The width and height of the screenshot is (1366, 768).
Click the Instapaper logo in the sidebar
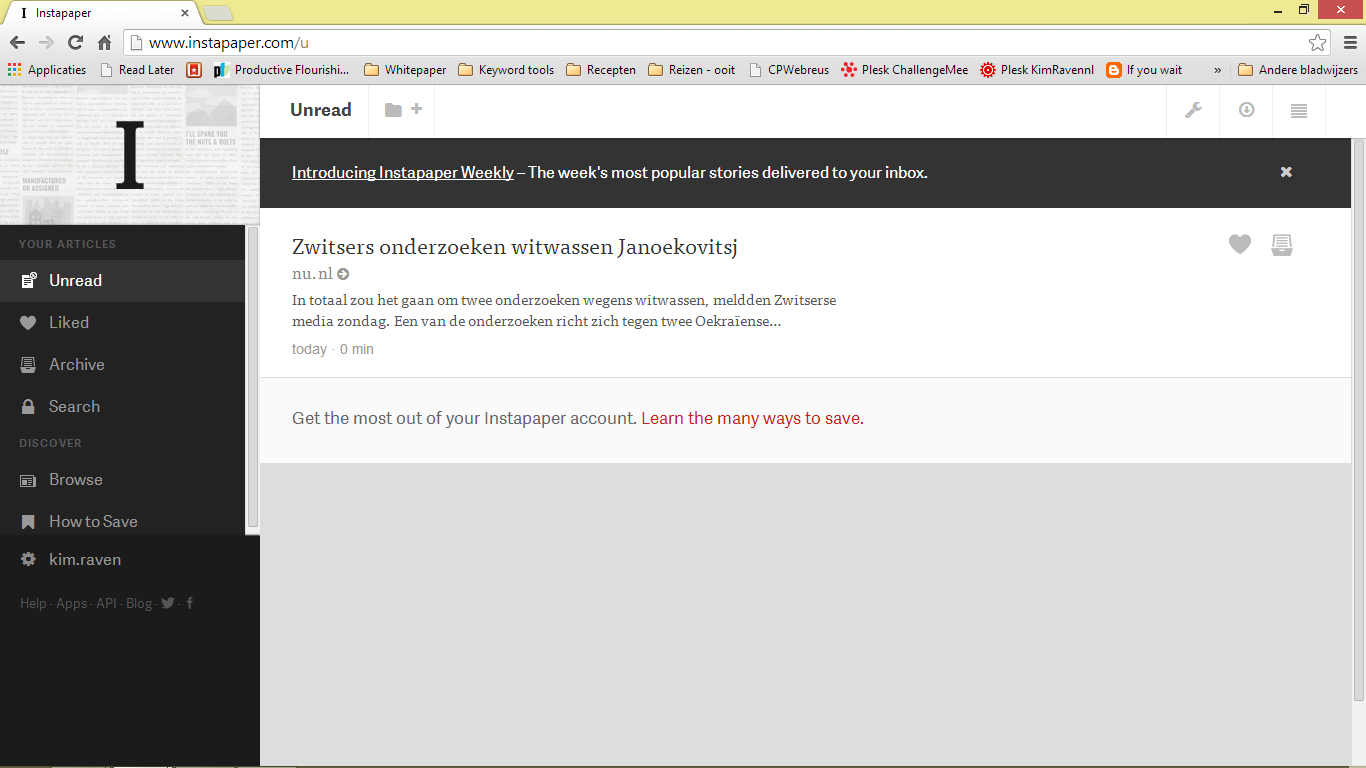(130, 155)
